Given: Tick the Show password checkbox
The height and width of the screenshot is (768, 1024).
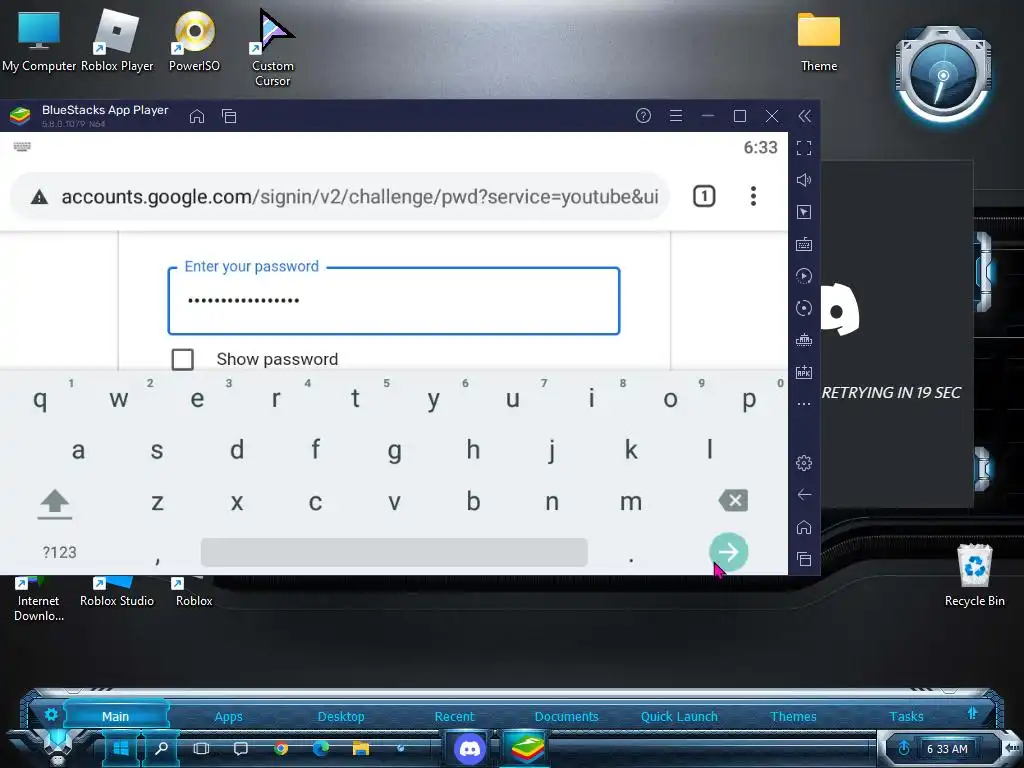Looking at the screenshot, I should 182,359.
